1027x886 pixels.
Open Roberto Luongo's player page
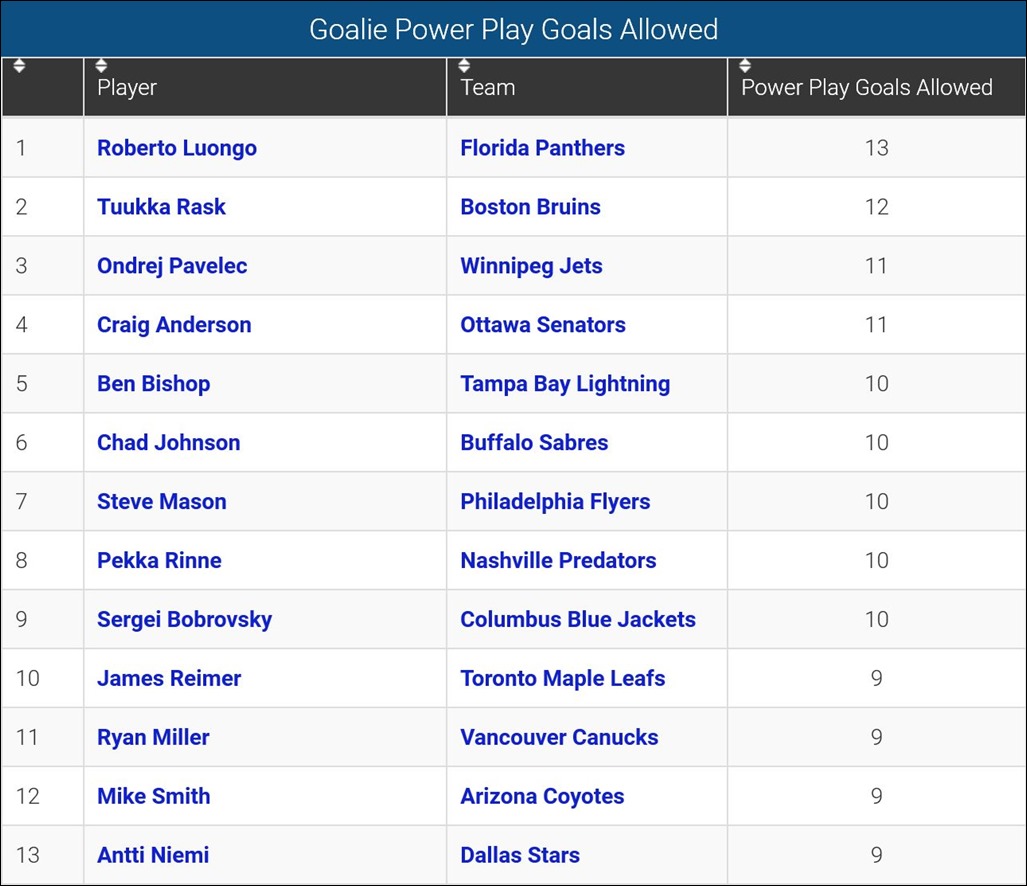176,147
